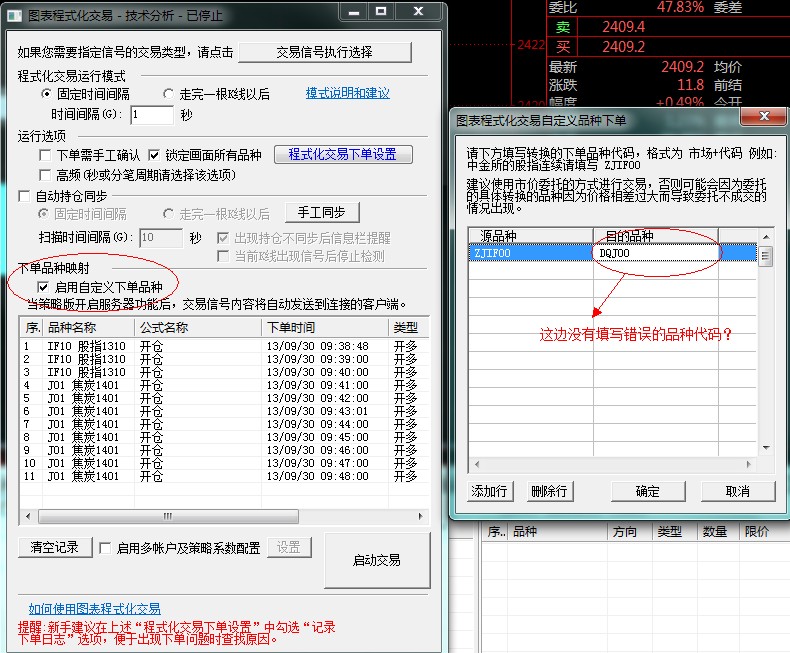
Task: Open the 模式说明和建议 link
Action: pos(347,93)
